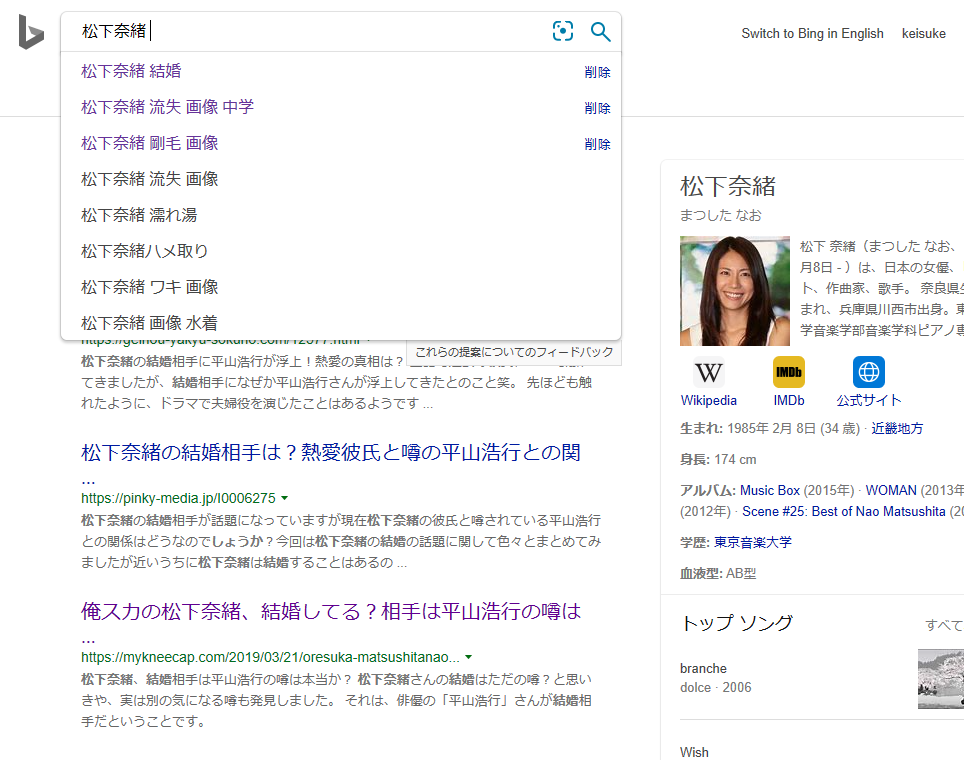Open result 松下奈緒の結婚相手は？熱愛彼氏と噂

click(x=330, y=453)
